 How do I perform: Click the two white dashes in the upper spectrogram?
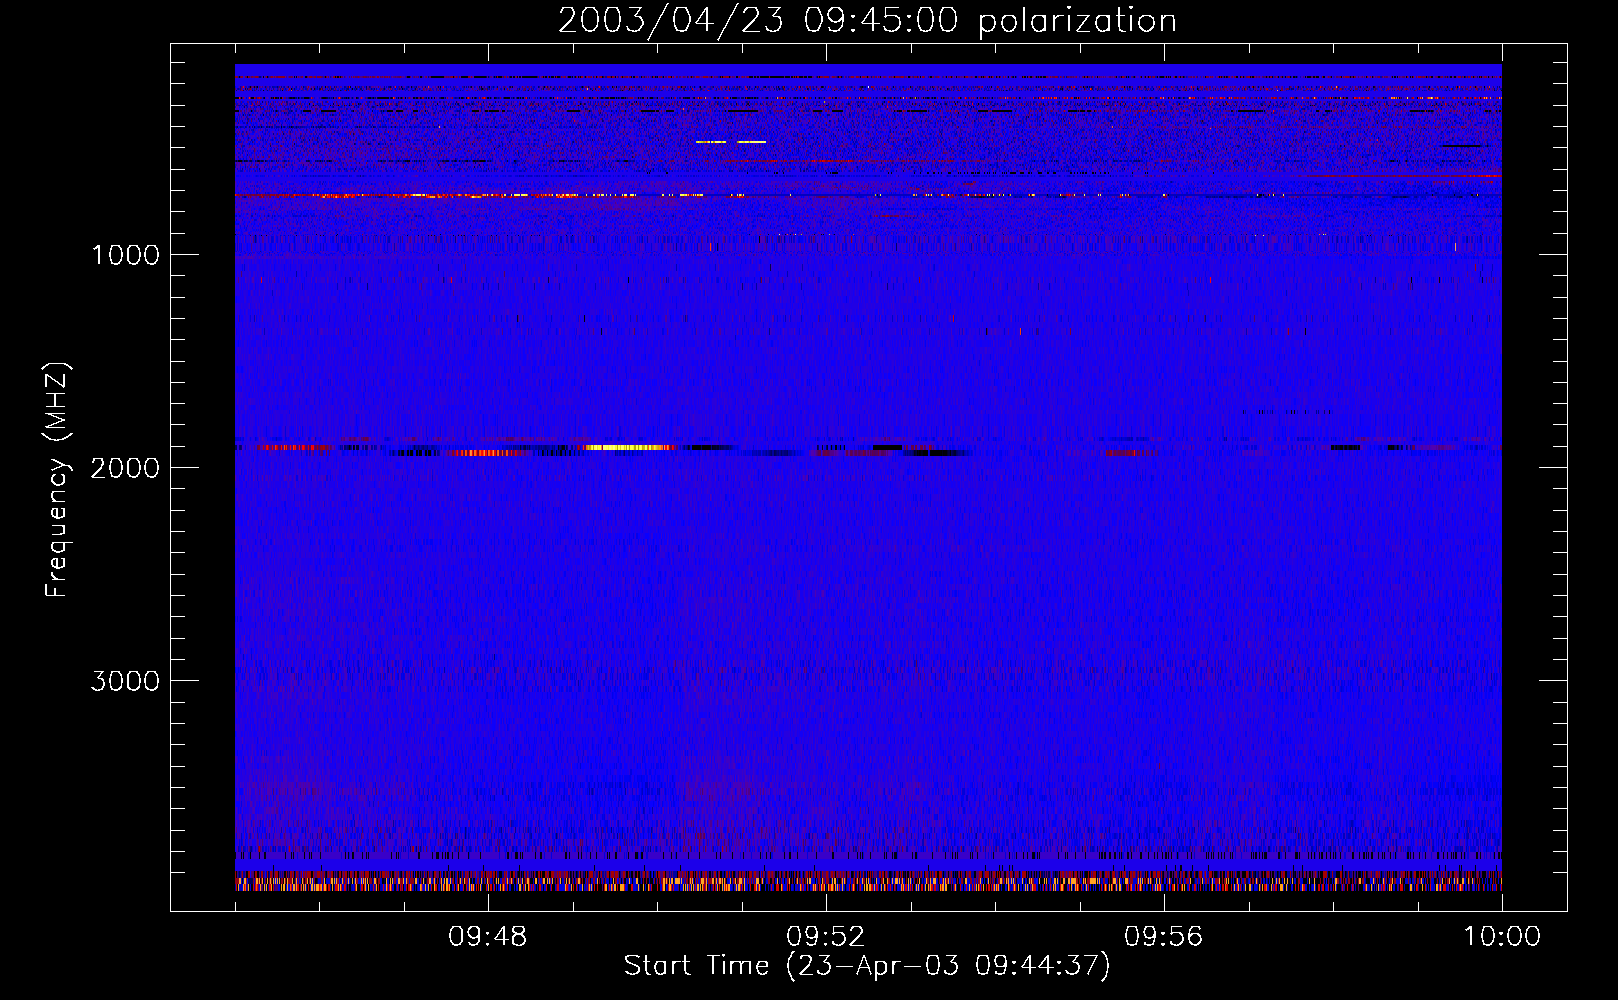pyautogui.click(x=731, y=142)
